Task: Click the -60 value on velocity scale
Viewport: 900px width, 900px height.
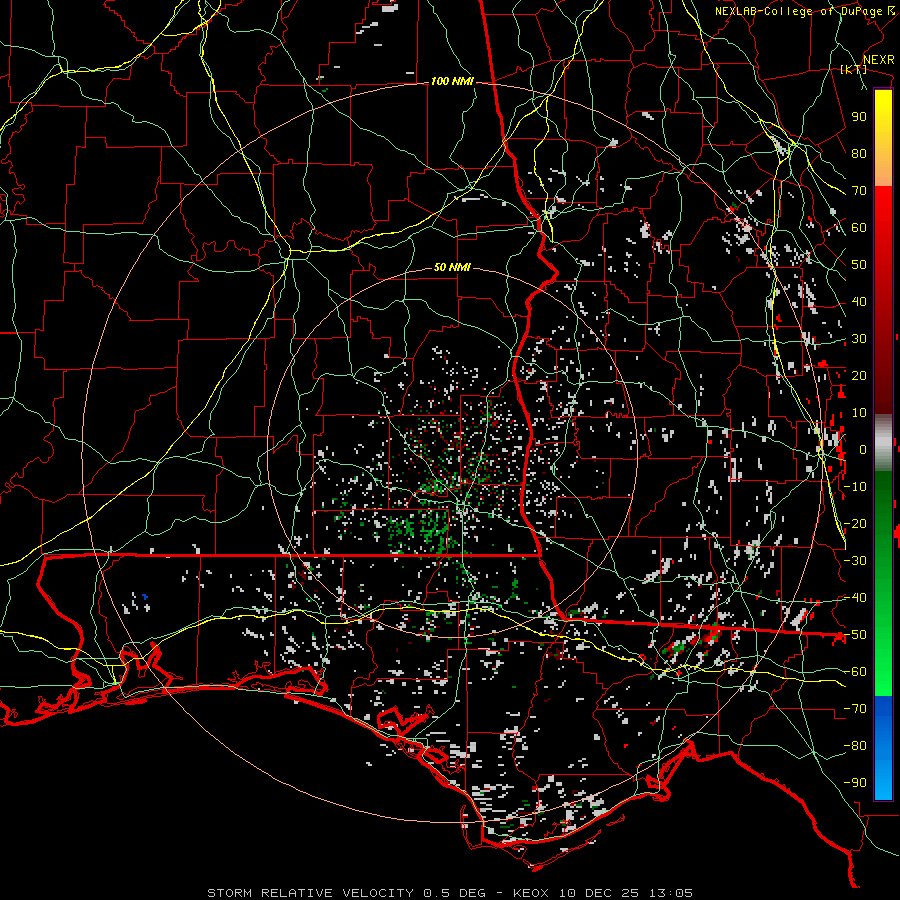Action: coord(855,672)
